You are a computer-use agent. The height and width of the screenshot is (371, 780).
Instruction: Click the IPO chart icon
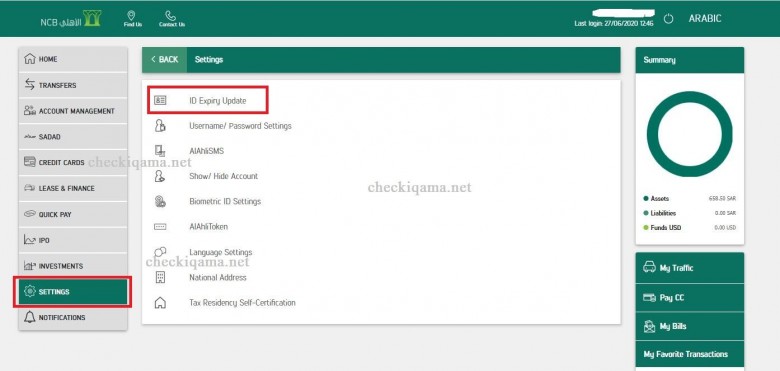[x=30, y=240]
